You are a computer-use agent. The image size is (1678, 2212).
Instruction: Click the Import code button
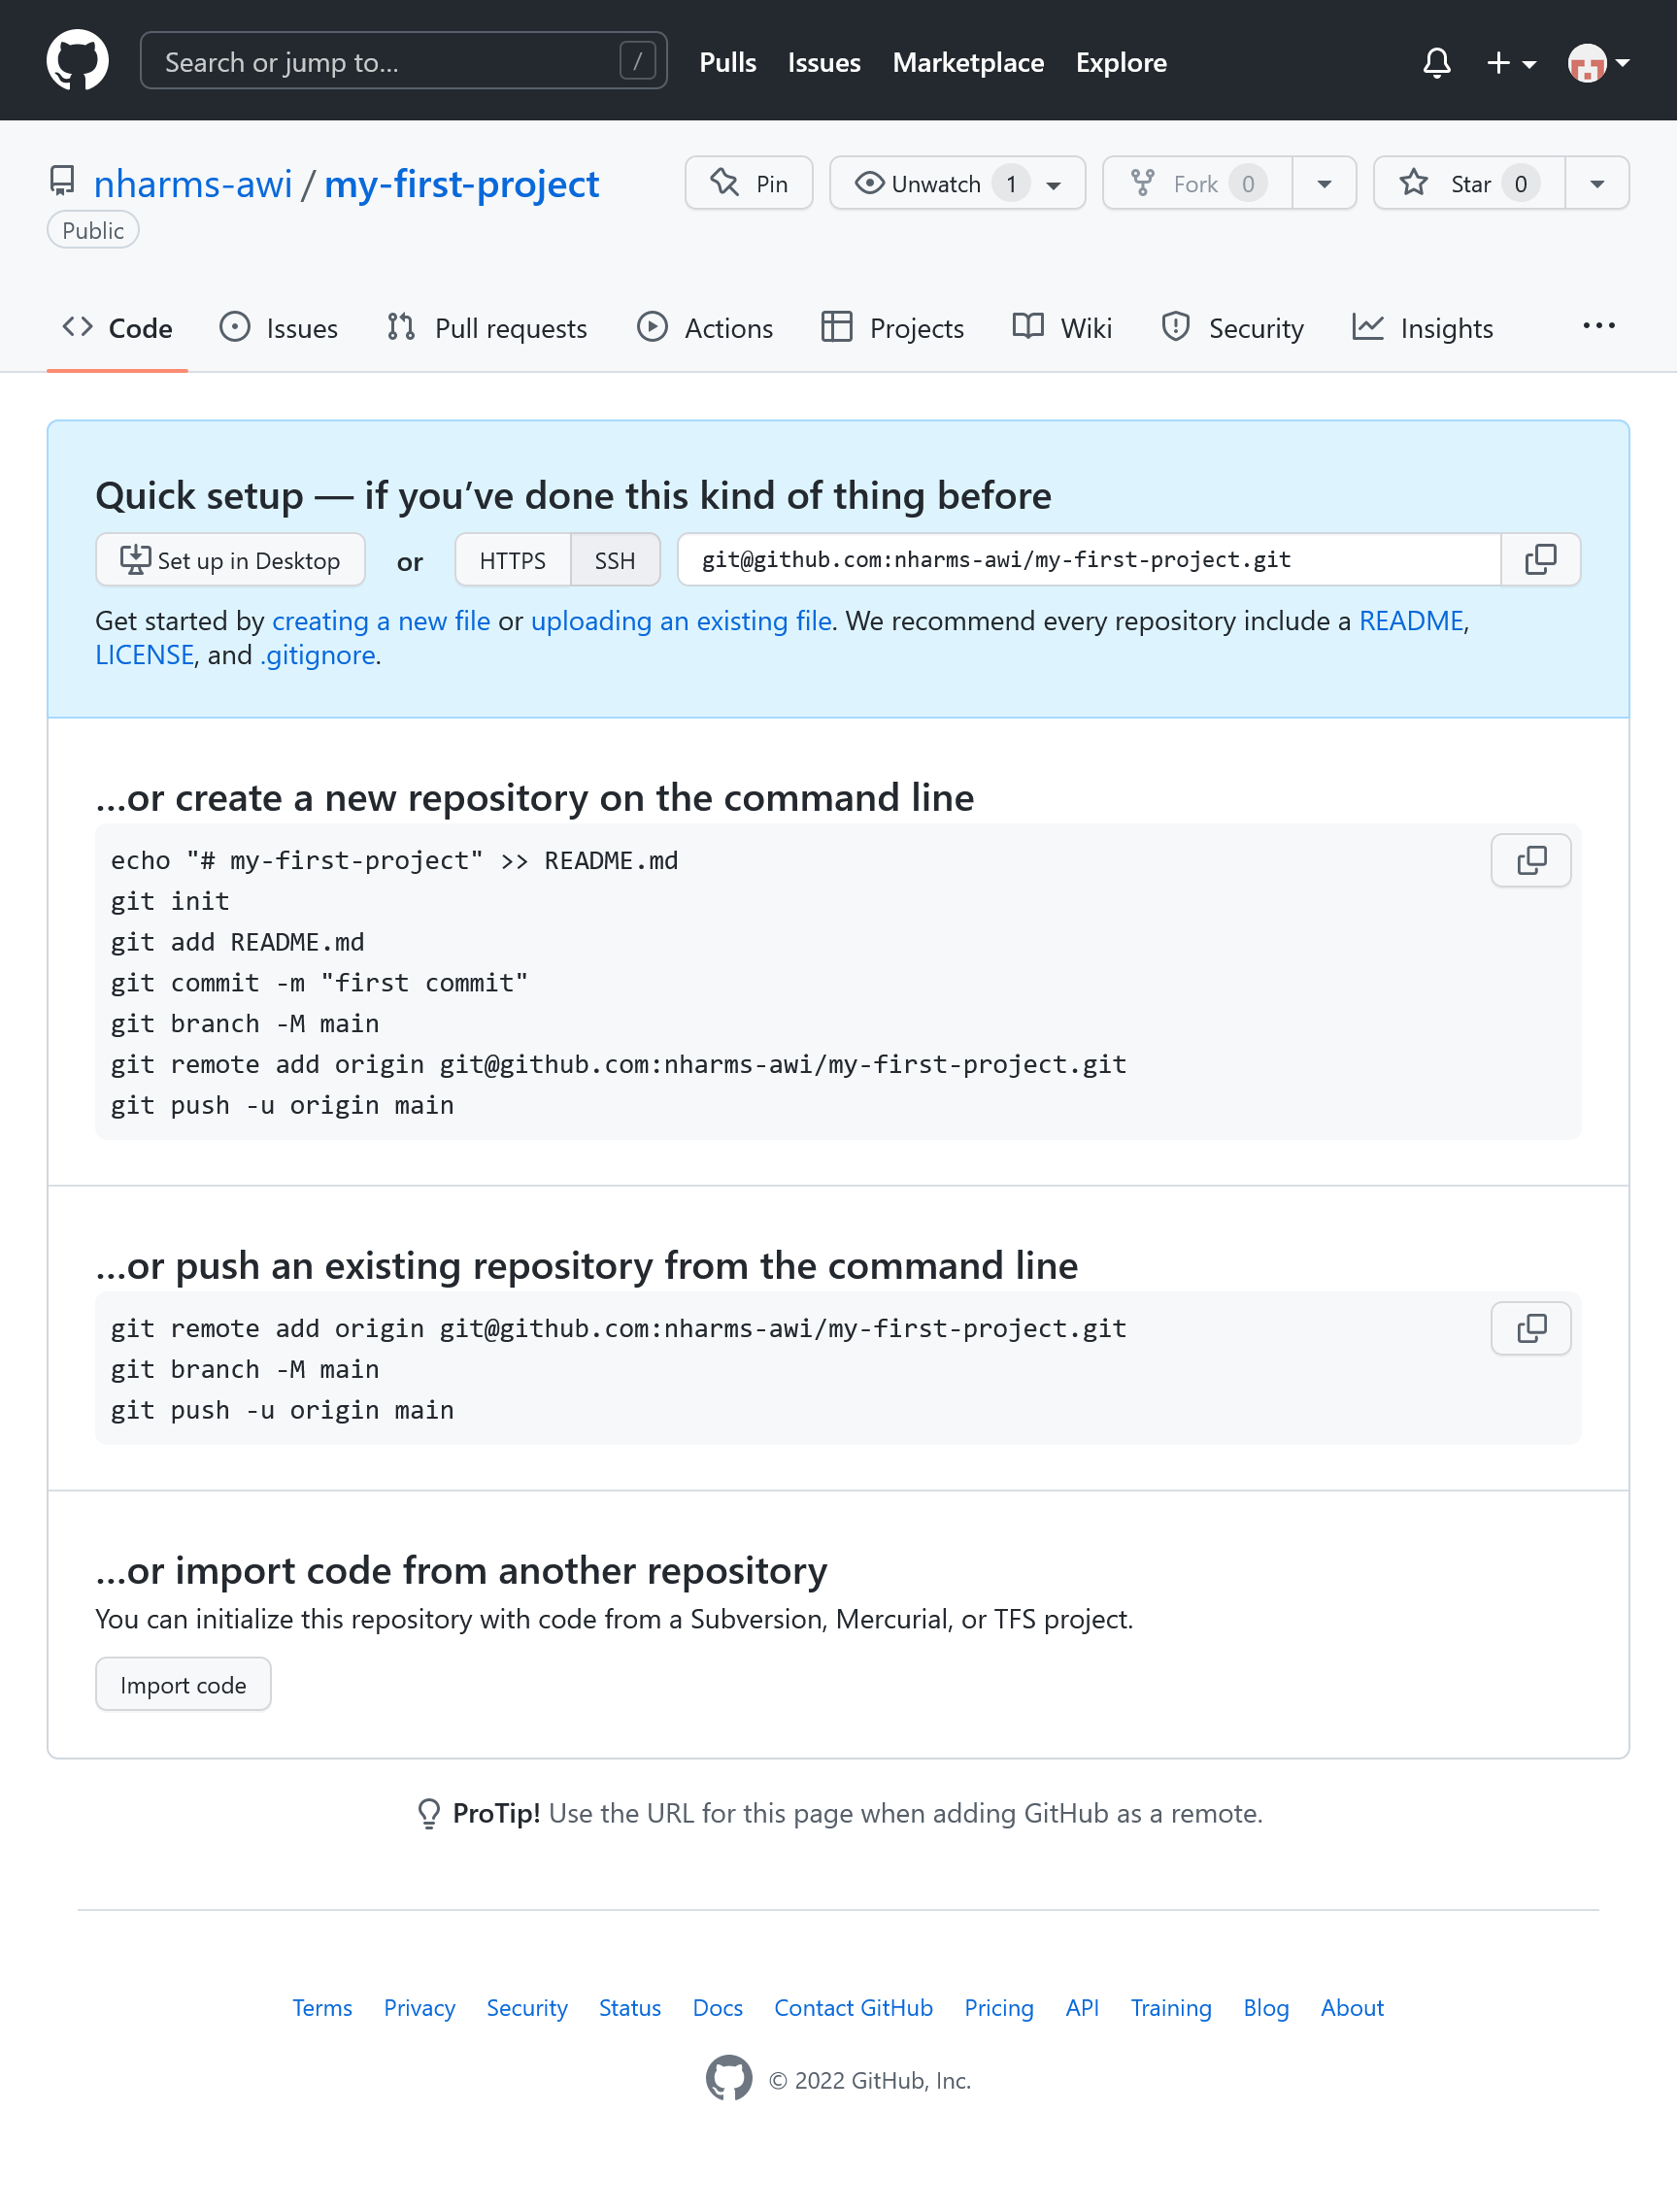183,1684
